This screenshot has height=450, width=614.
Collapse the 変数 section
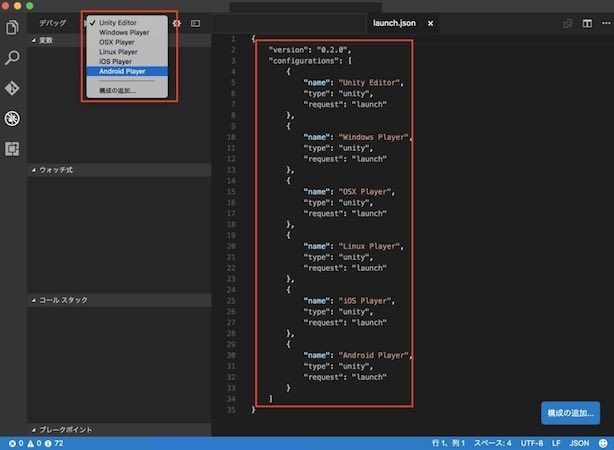coord(119,40)
